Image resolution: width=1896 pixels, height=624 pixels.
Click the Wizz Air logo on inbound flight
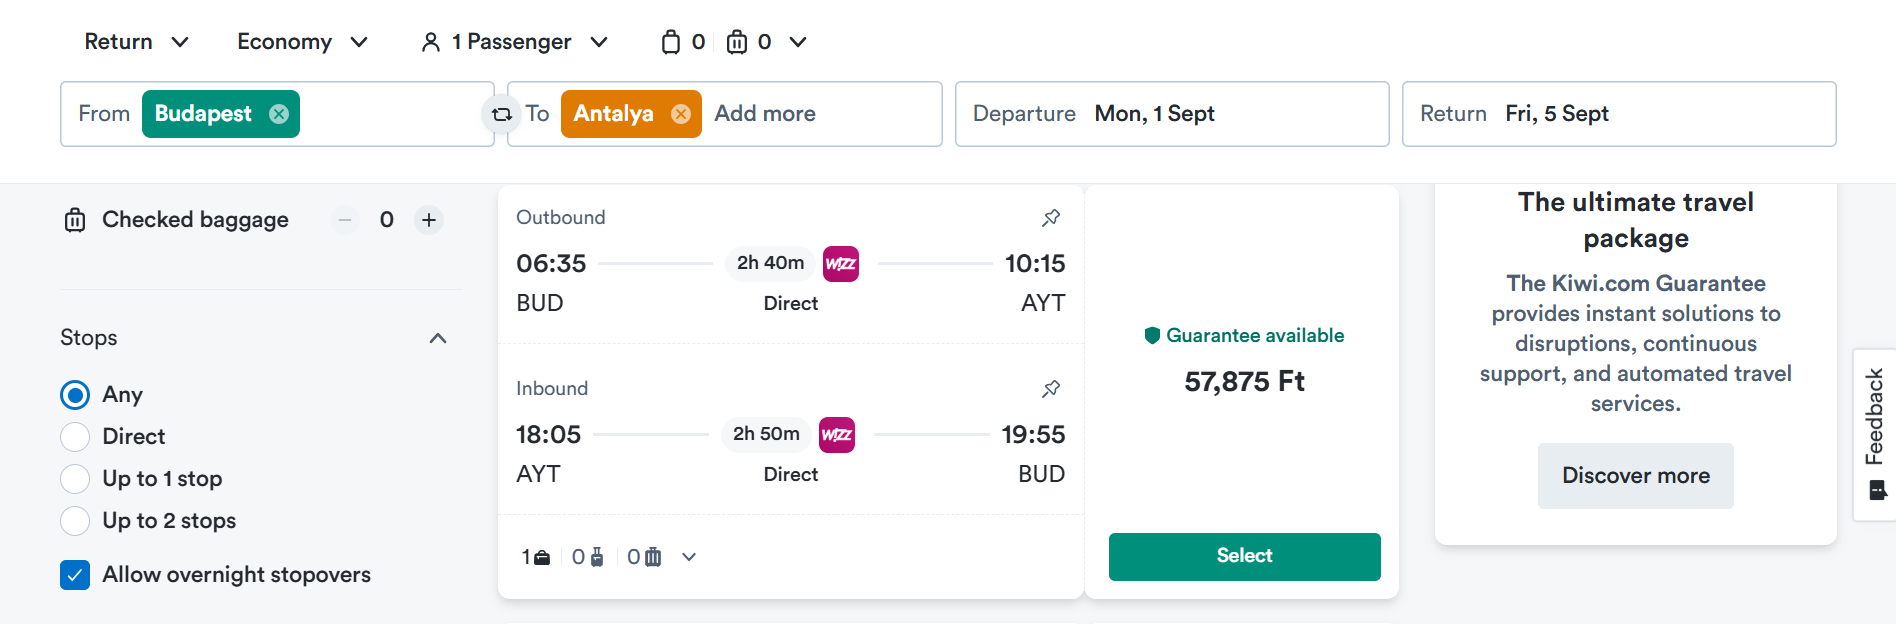click(837, 435)
